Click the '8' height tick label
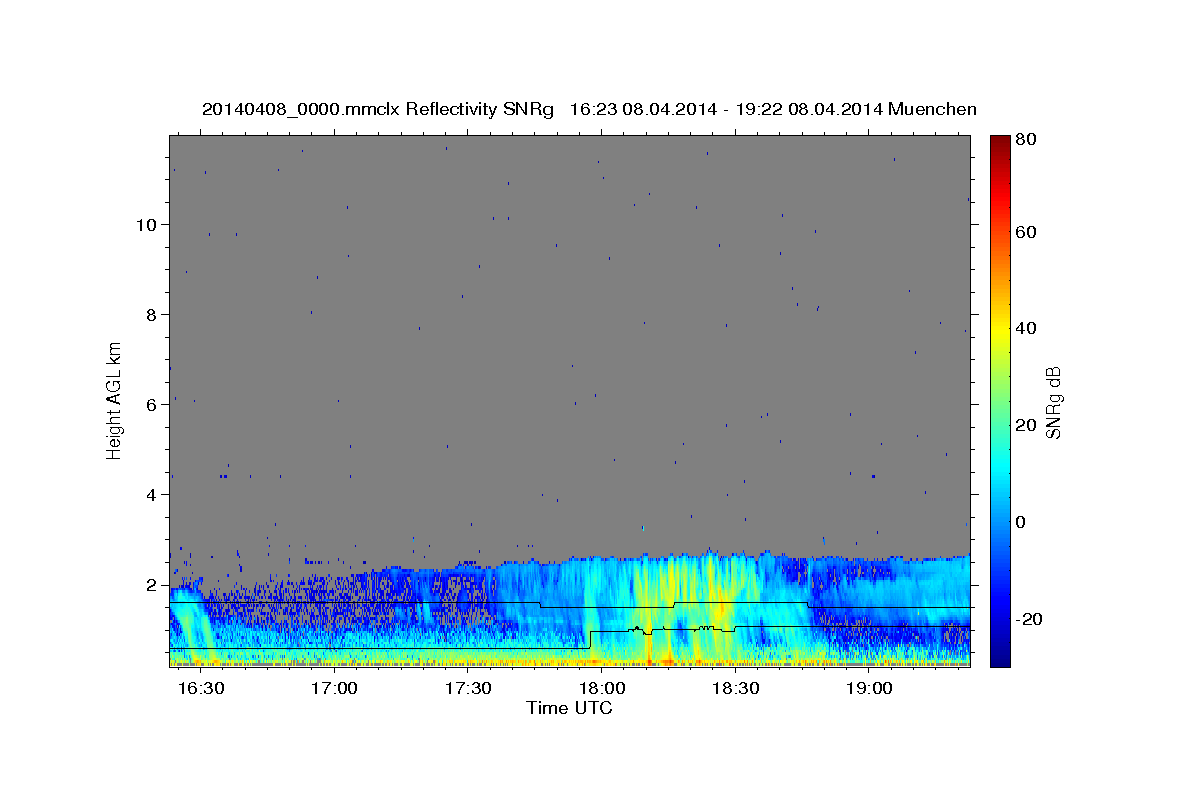 coord(153,314)
